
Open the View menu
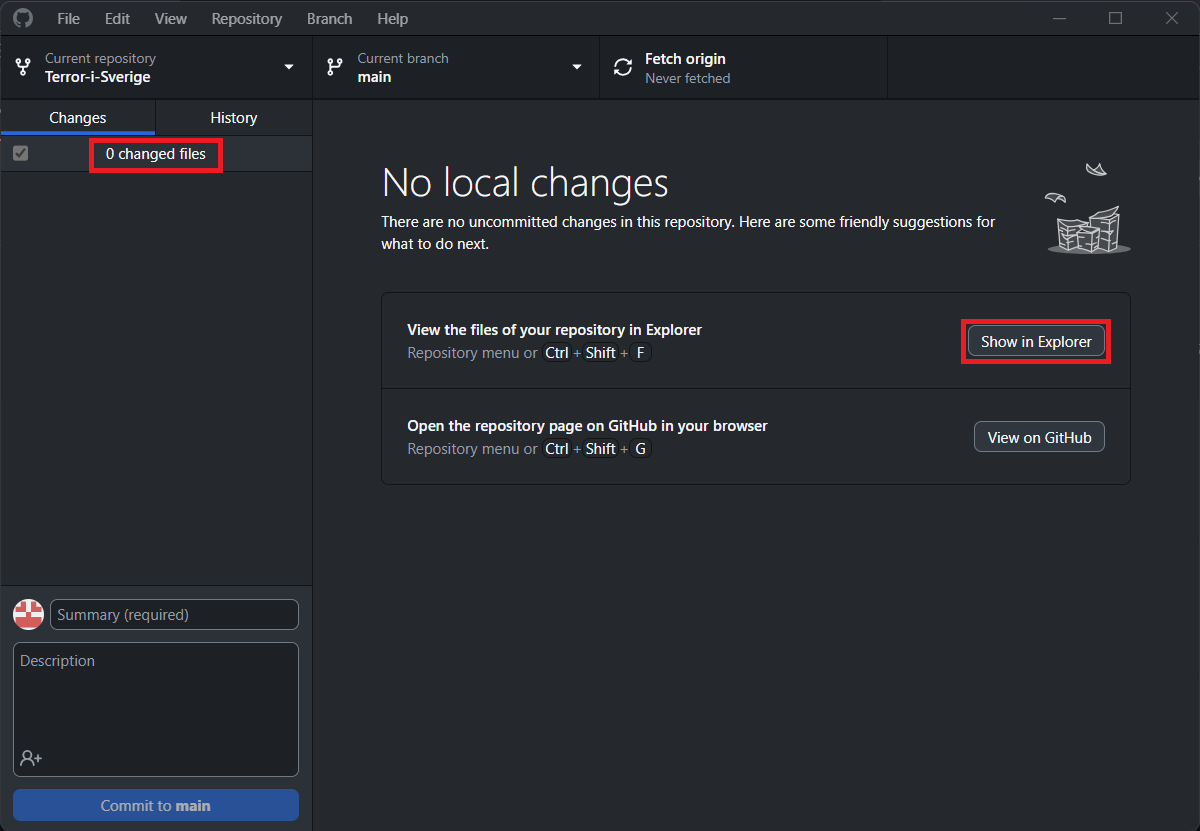coord(171,18)
